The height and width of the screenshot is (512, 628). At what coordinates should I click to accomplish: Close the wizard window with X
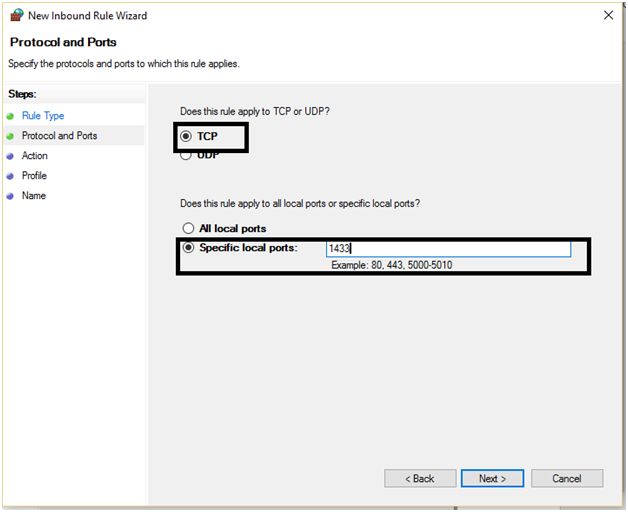[x=609, y=16]
